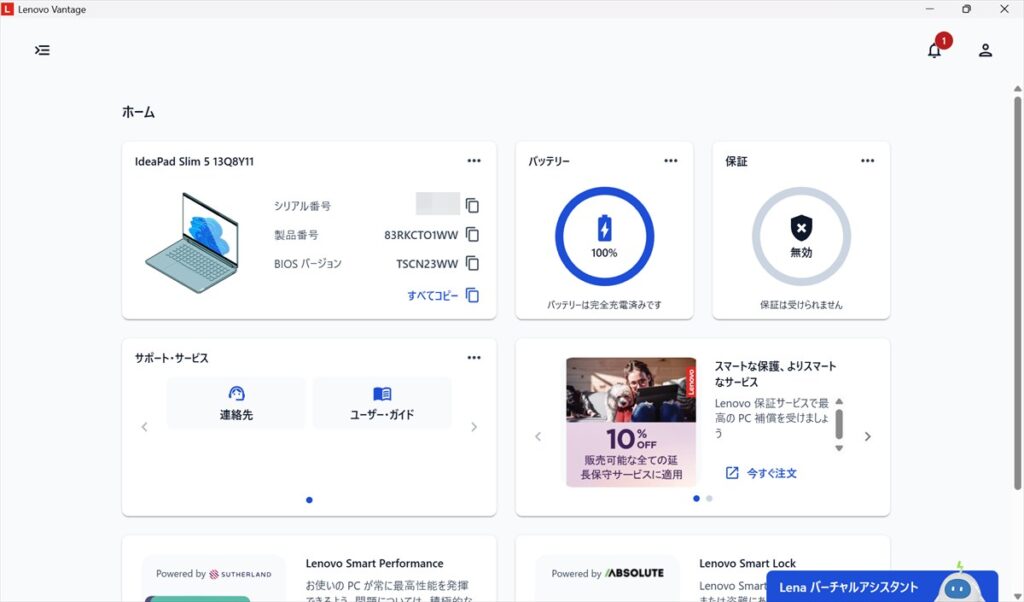Click the Sutherland logo on Smart Performance card
Image resolution: width=1024 pixels, height=602 pixels.
240,574
